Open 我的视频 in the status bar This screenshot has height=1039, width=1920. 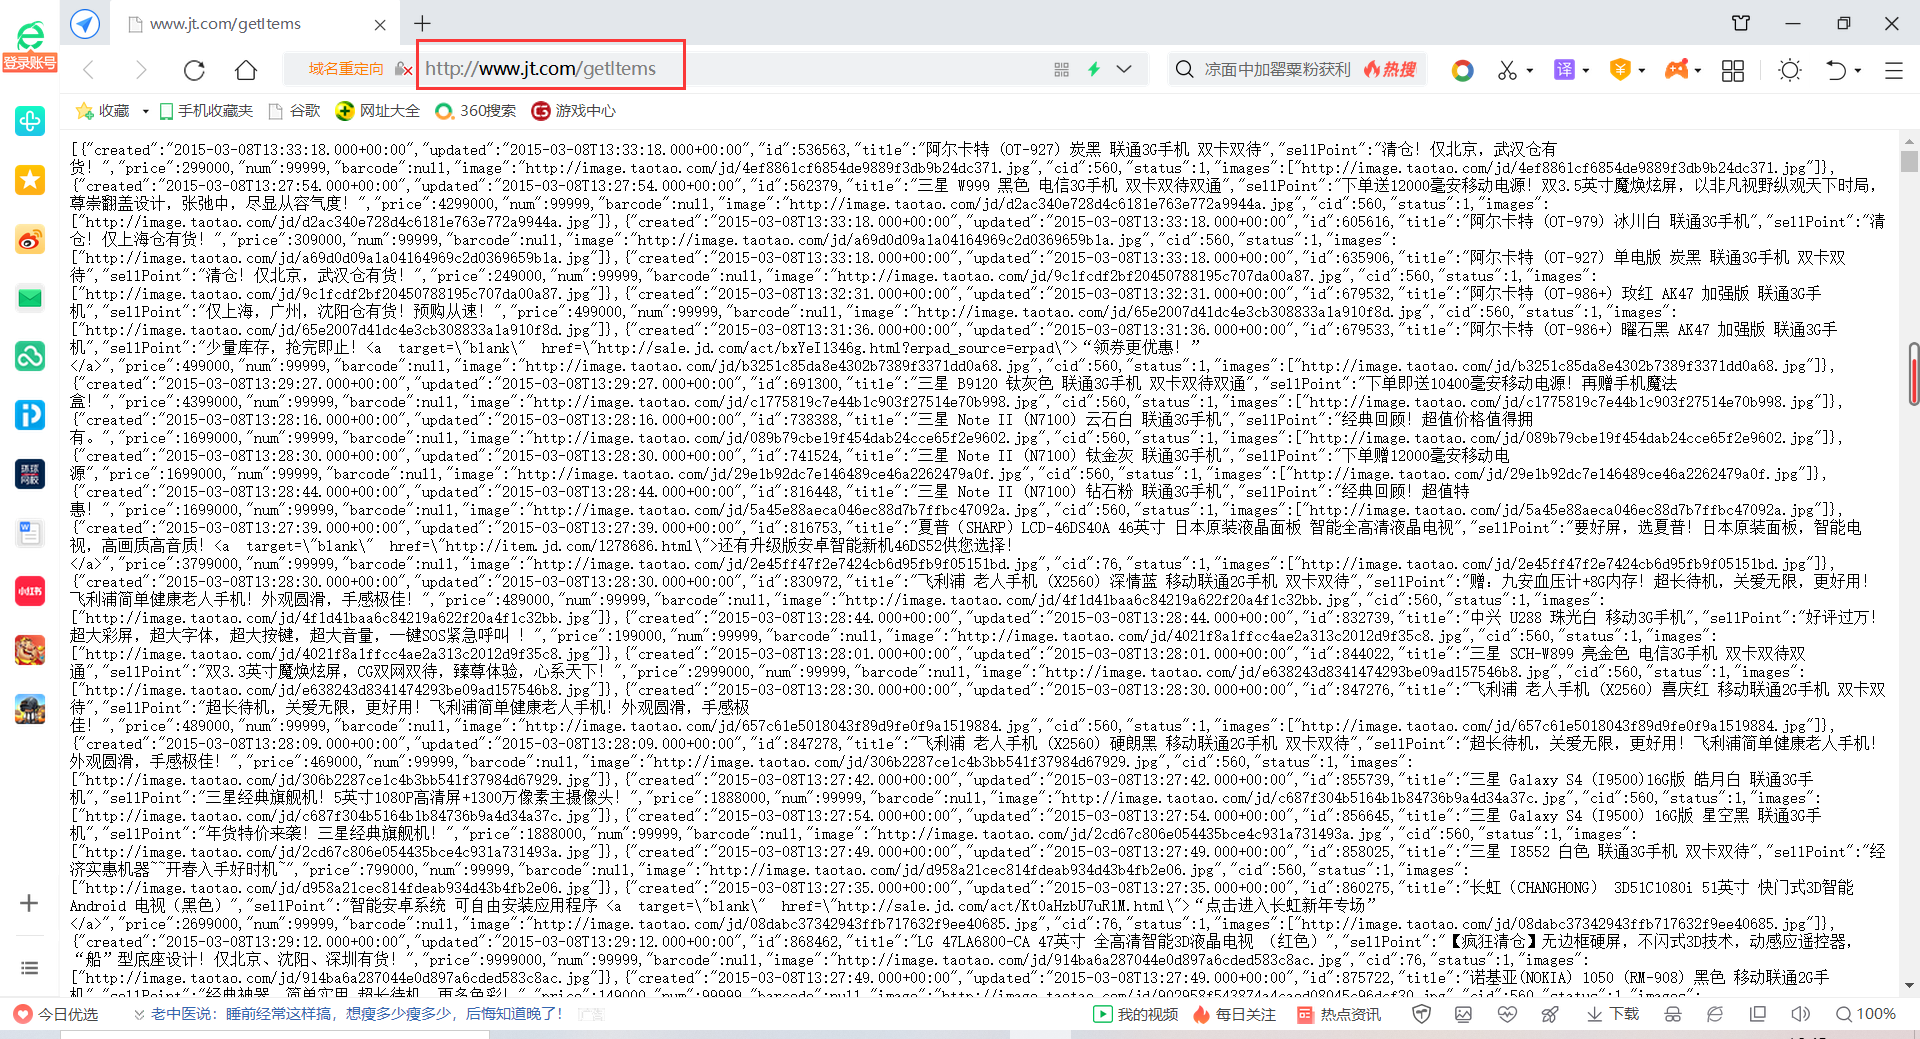pyautogui.click(x=1136, y=1014)
